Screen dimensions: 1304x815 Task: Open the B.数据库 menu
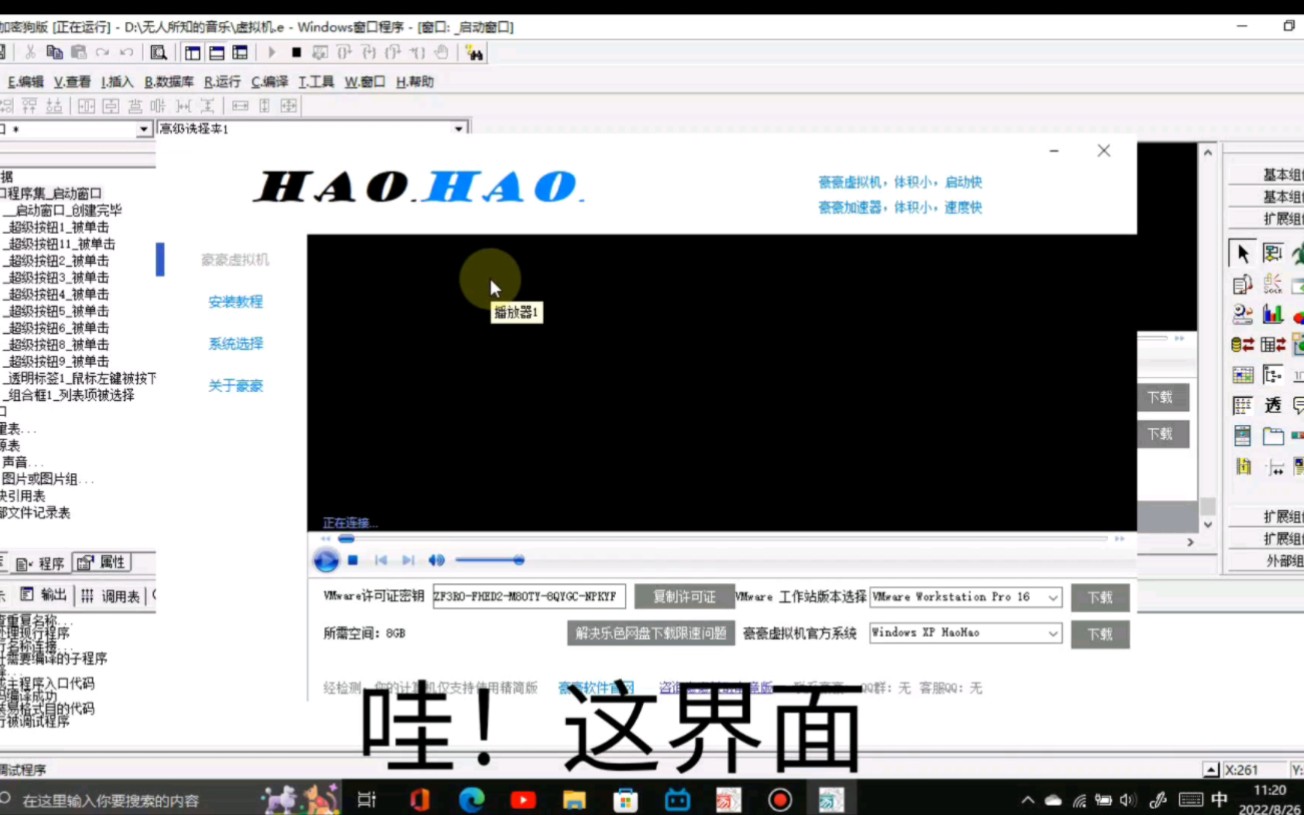[x=169, y=82]
